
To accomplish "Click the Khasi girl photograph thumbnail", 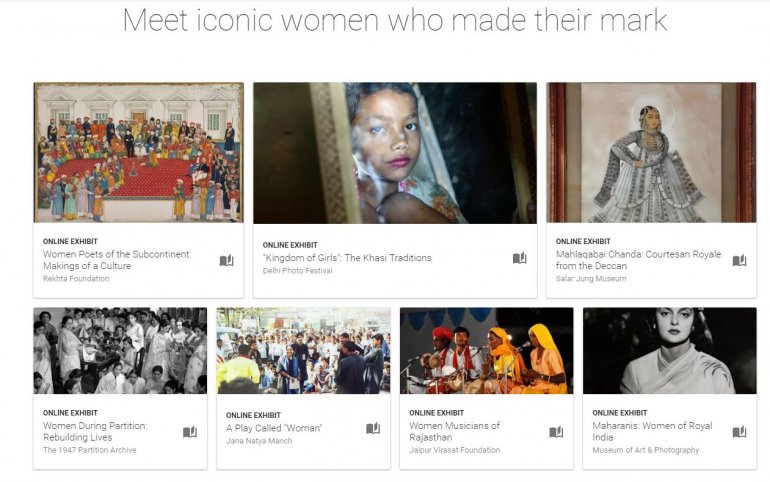I will coord(394,152).
